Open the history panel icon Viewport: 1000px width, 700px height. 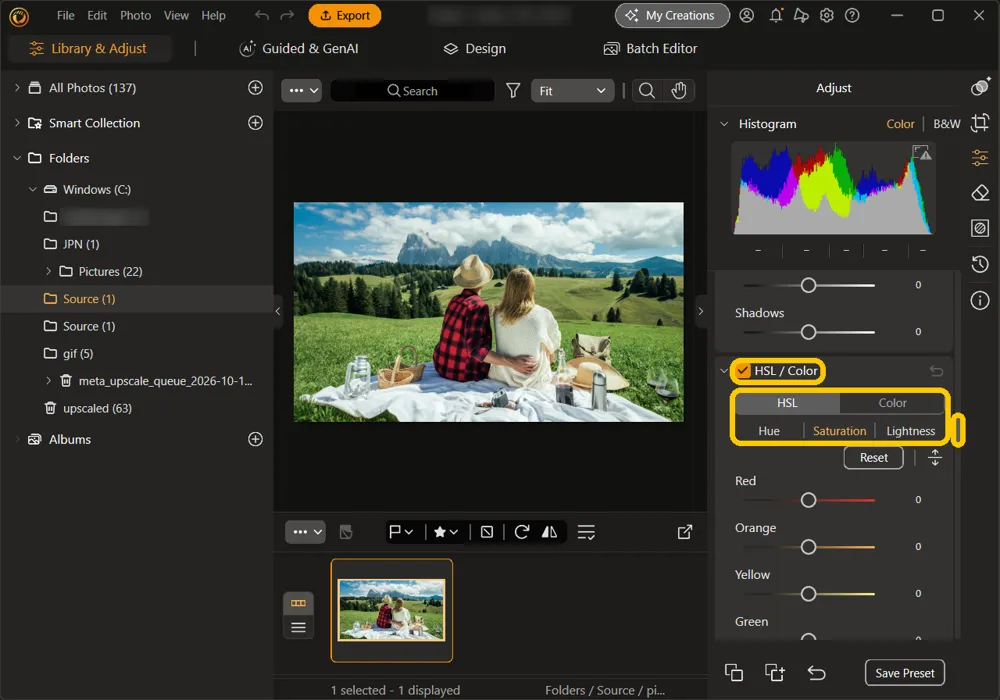(980, 263)
